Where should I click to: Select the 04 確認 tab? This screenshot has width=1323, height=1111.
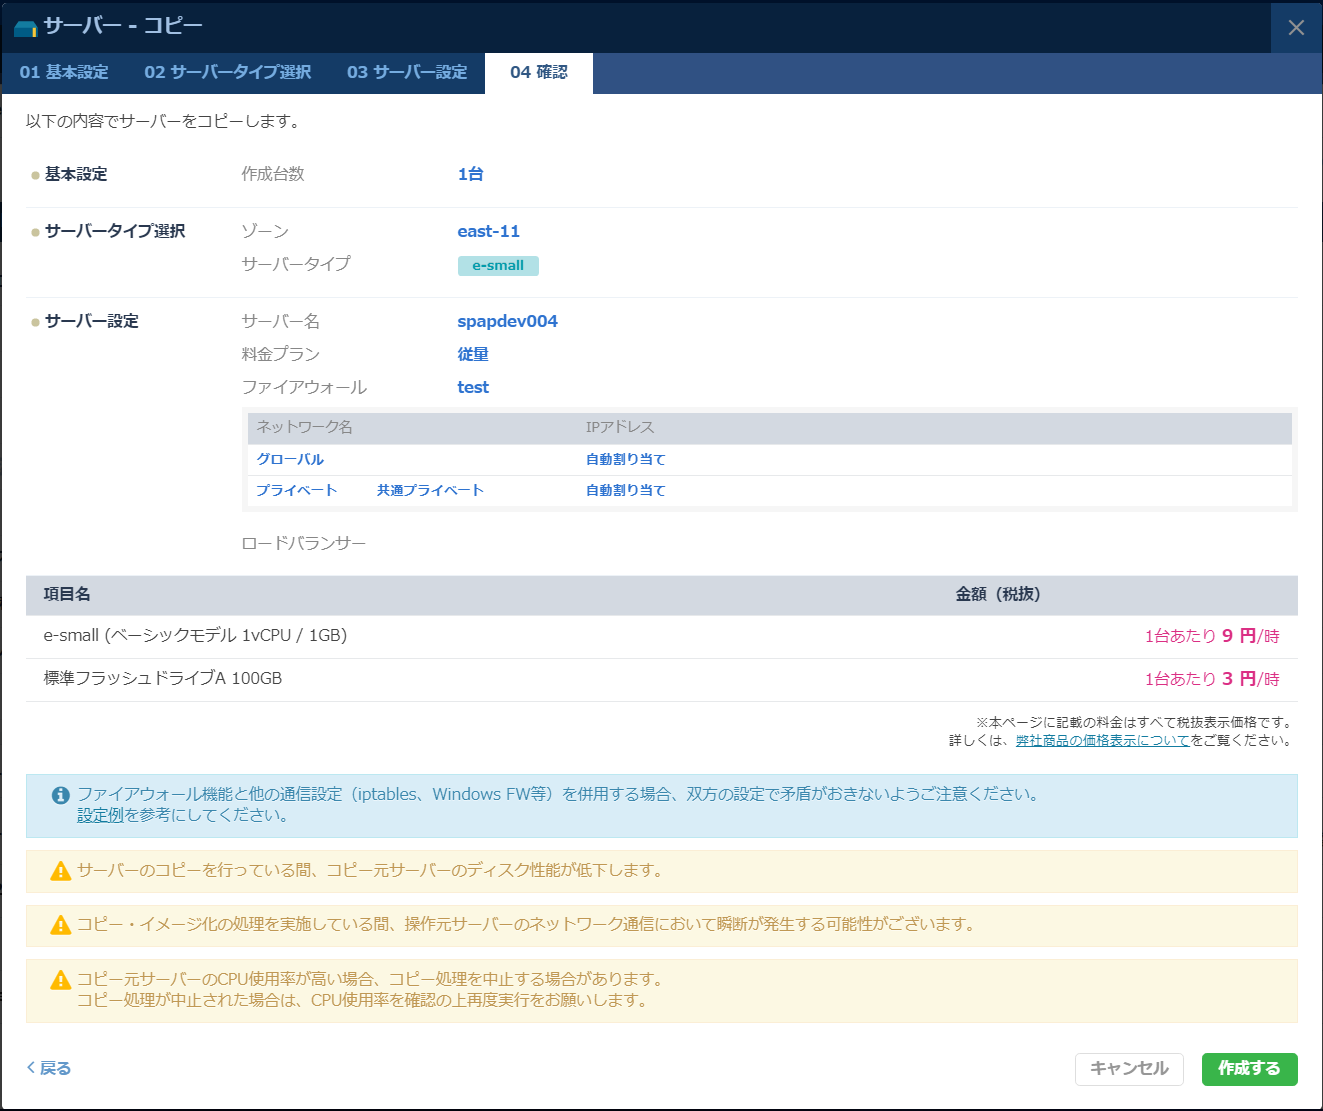pos(538,72)
